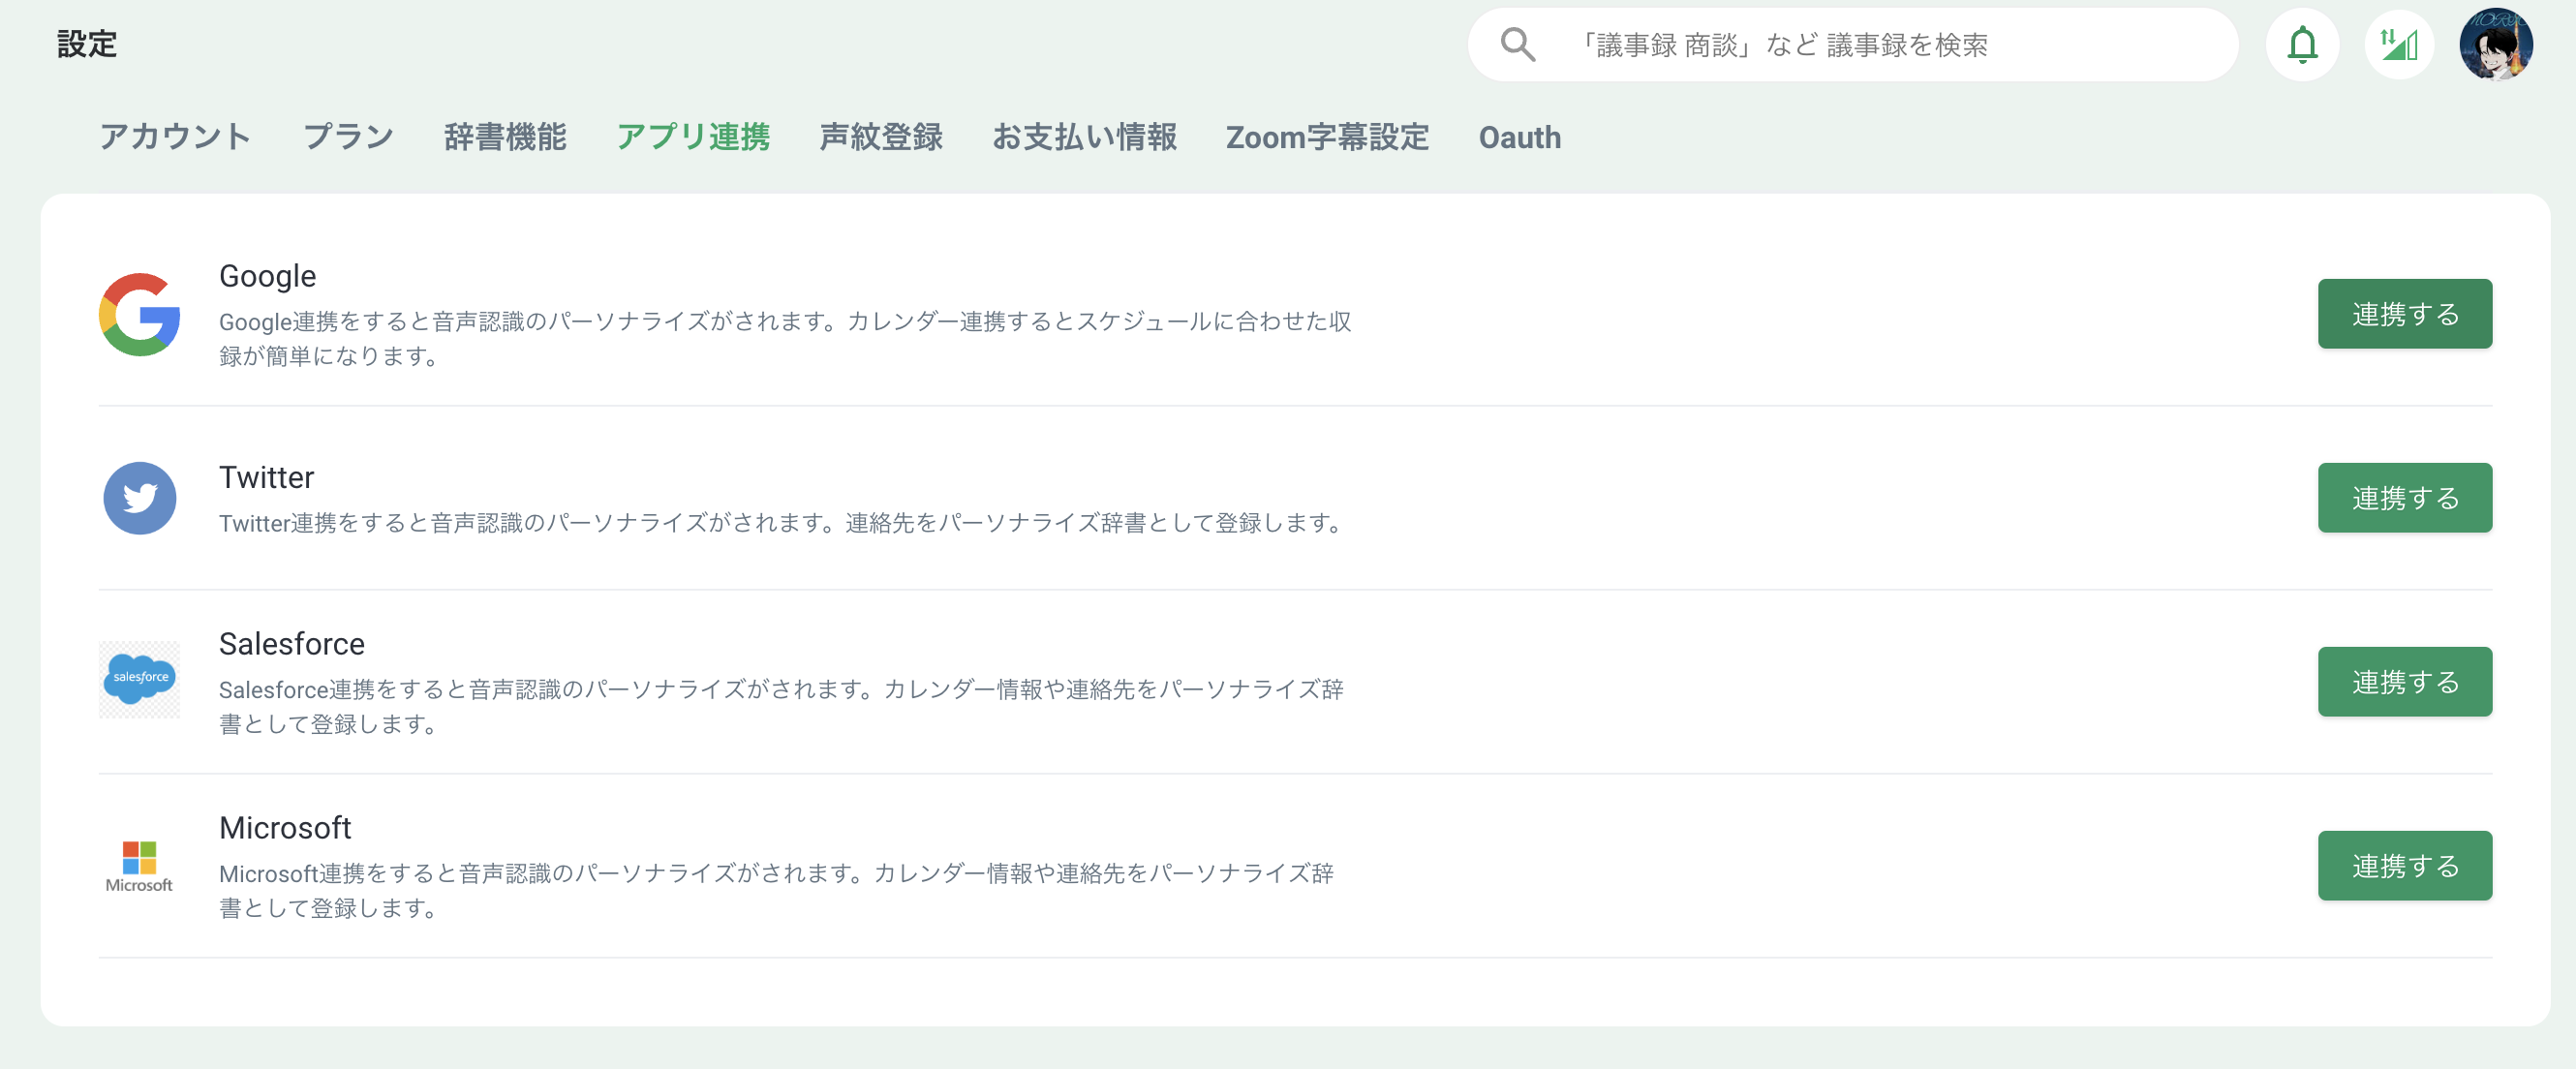
Task: Open the notification bell
Action: (2302, 45)
